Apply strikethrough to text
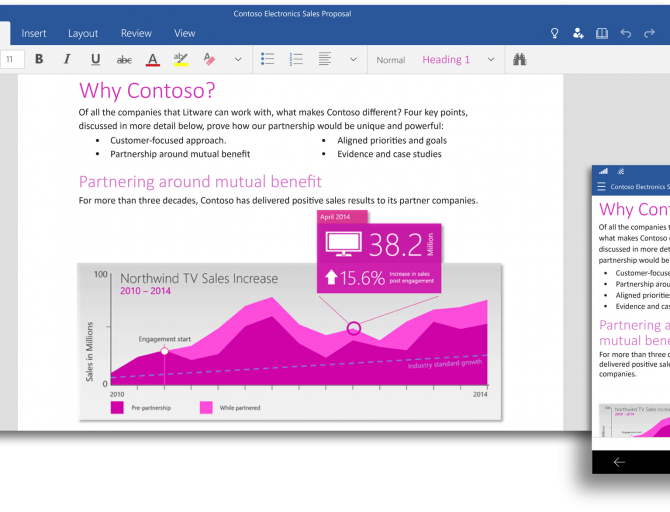 124,60
